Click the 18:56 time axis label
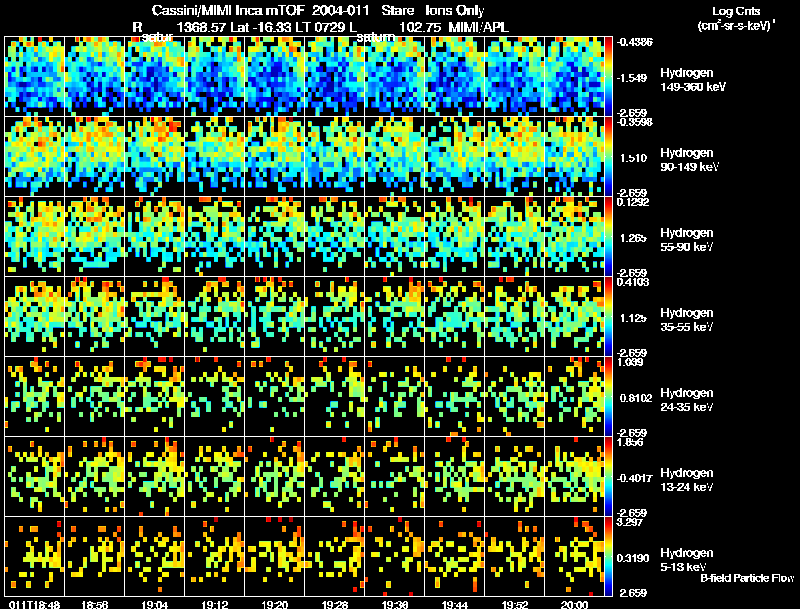800x609 pixels. coord(95,604)
